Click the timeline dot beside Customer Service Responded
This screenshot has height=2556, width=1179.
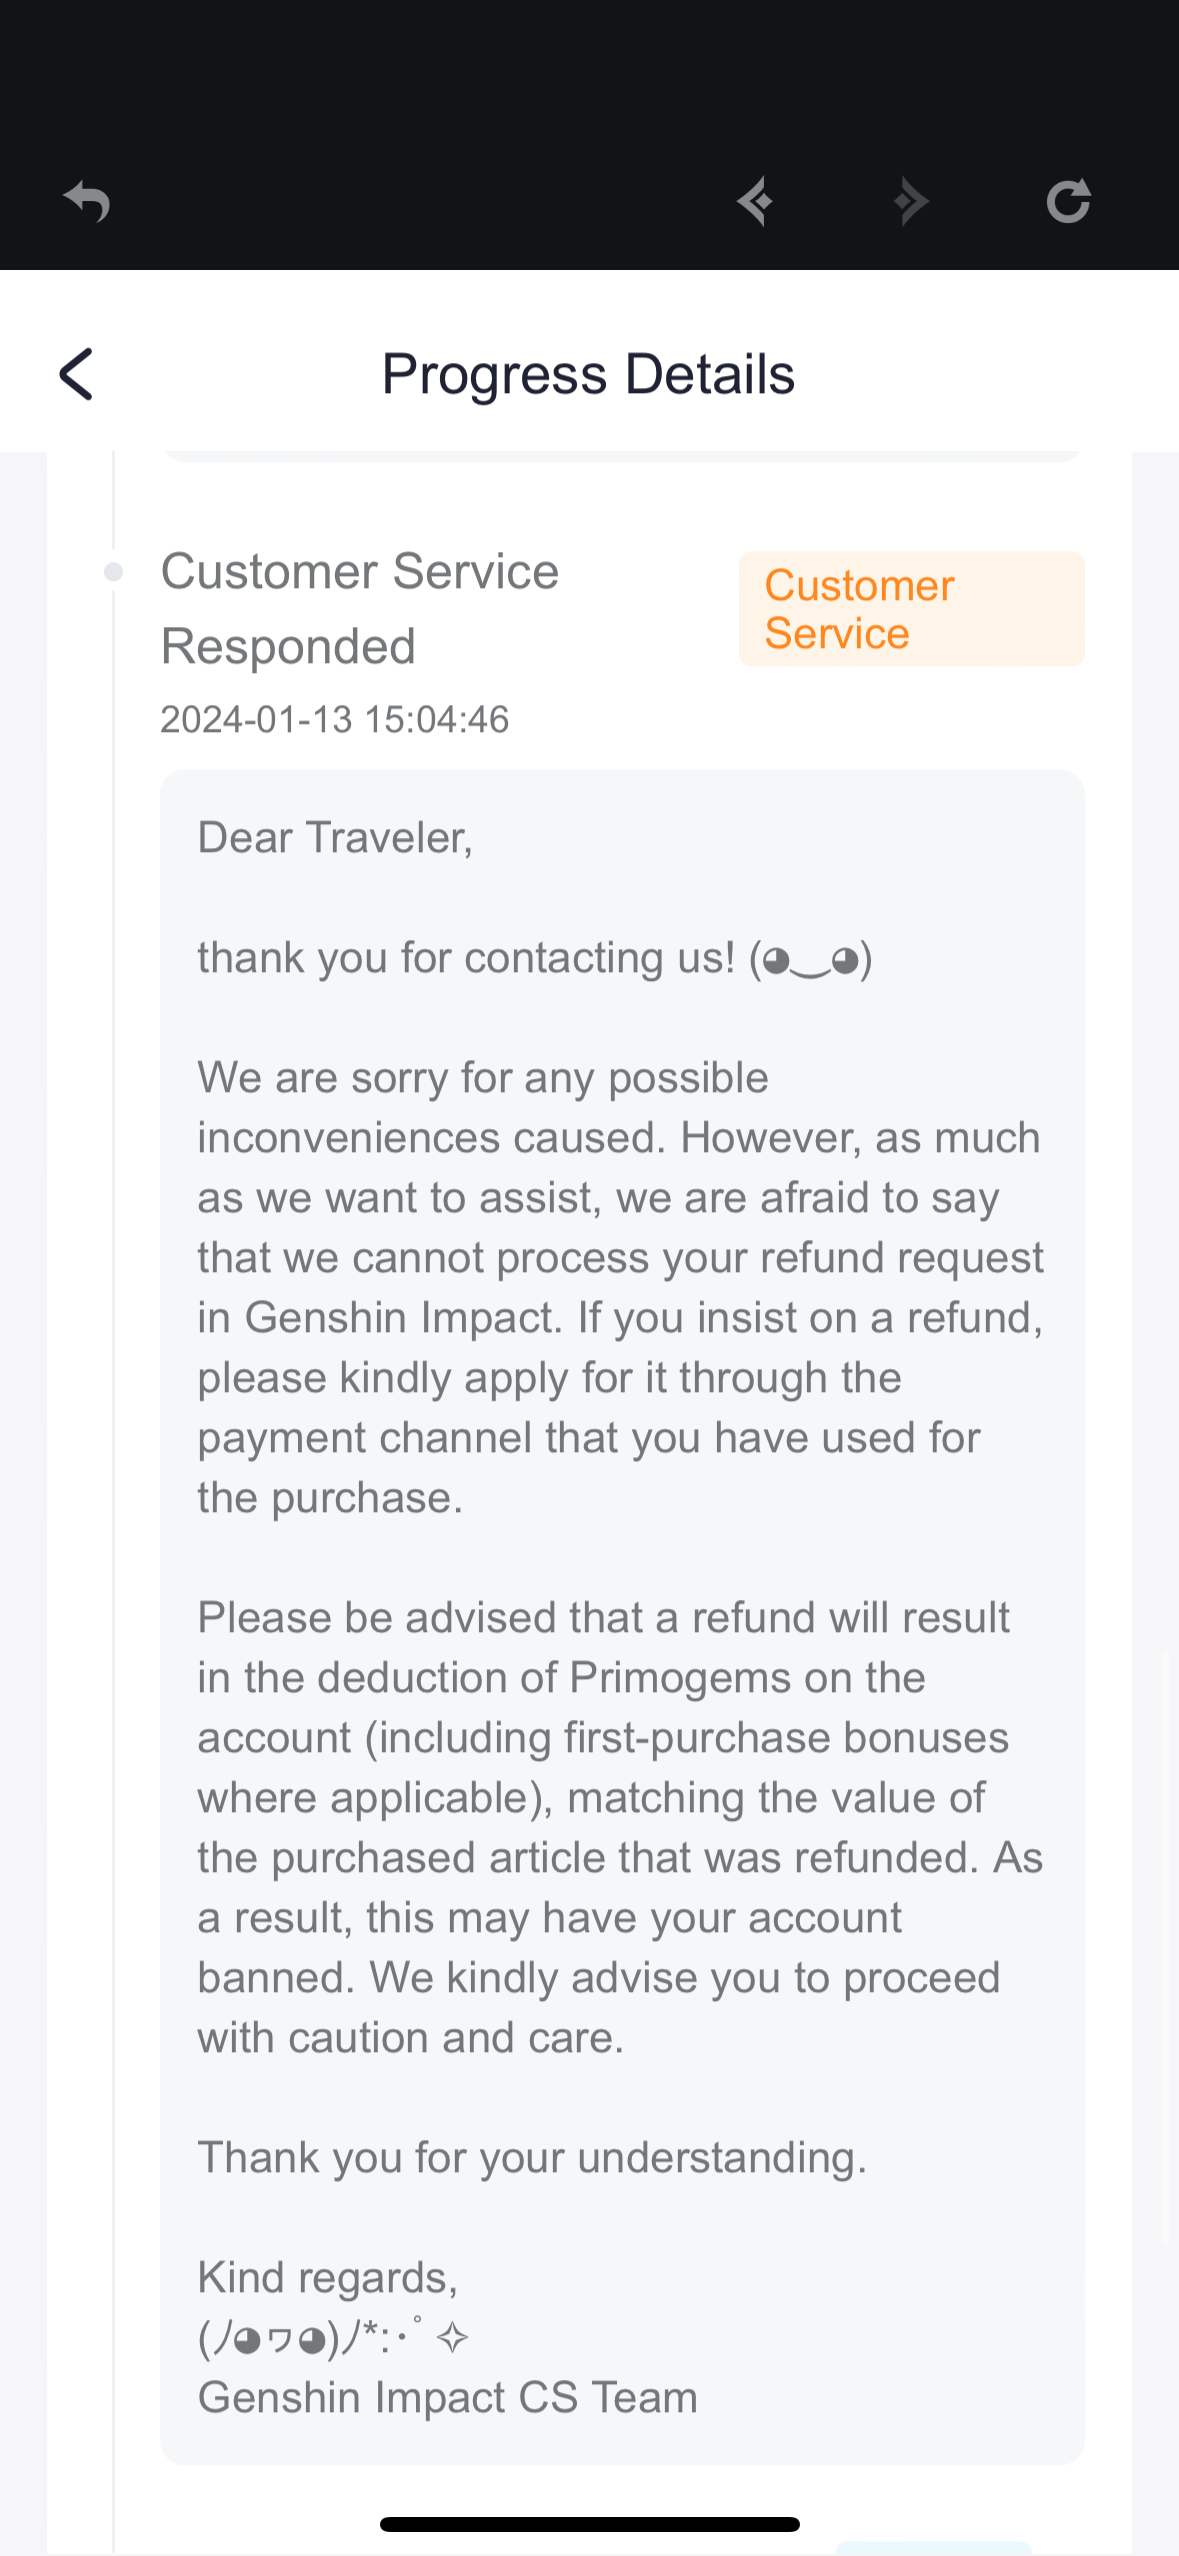[x=114, y=572]
